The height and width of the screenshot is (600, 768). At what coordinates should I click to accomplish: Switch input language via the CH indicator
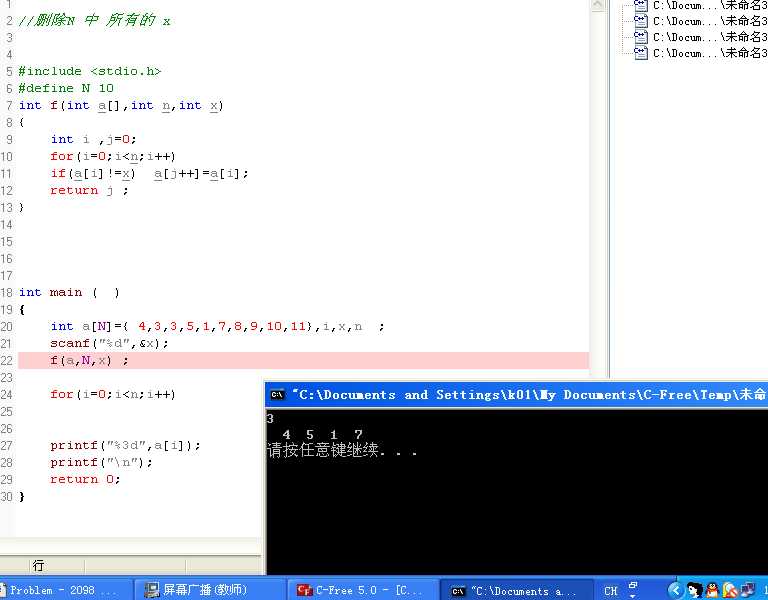point(611,591)
